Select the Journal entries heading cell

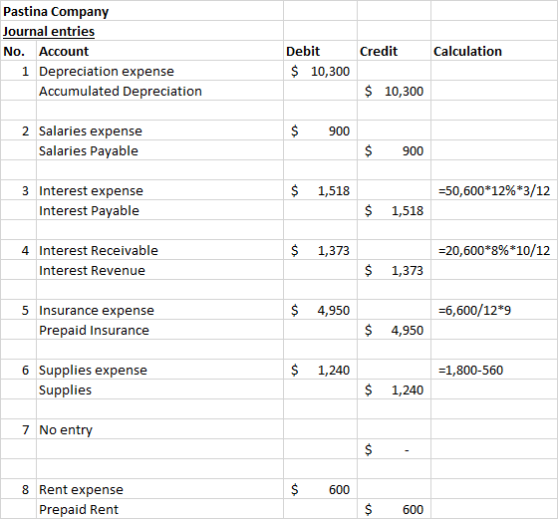pos(142,31)
